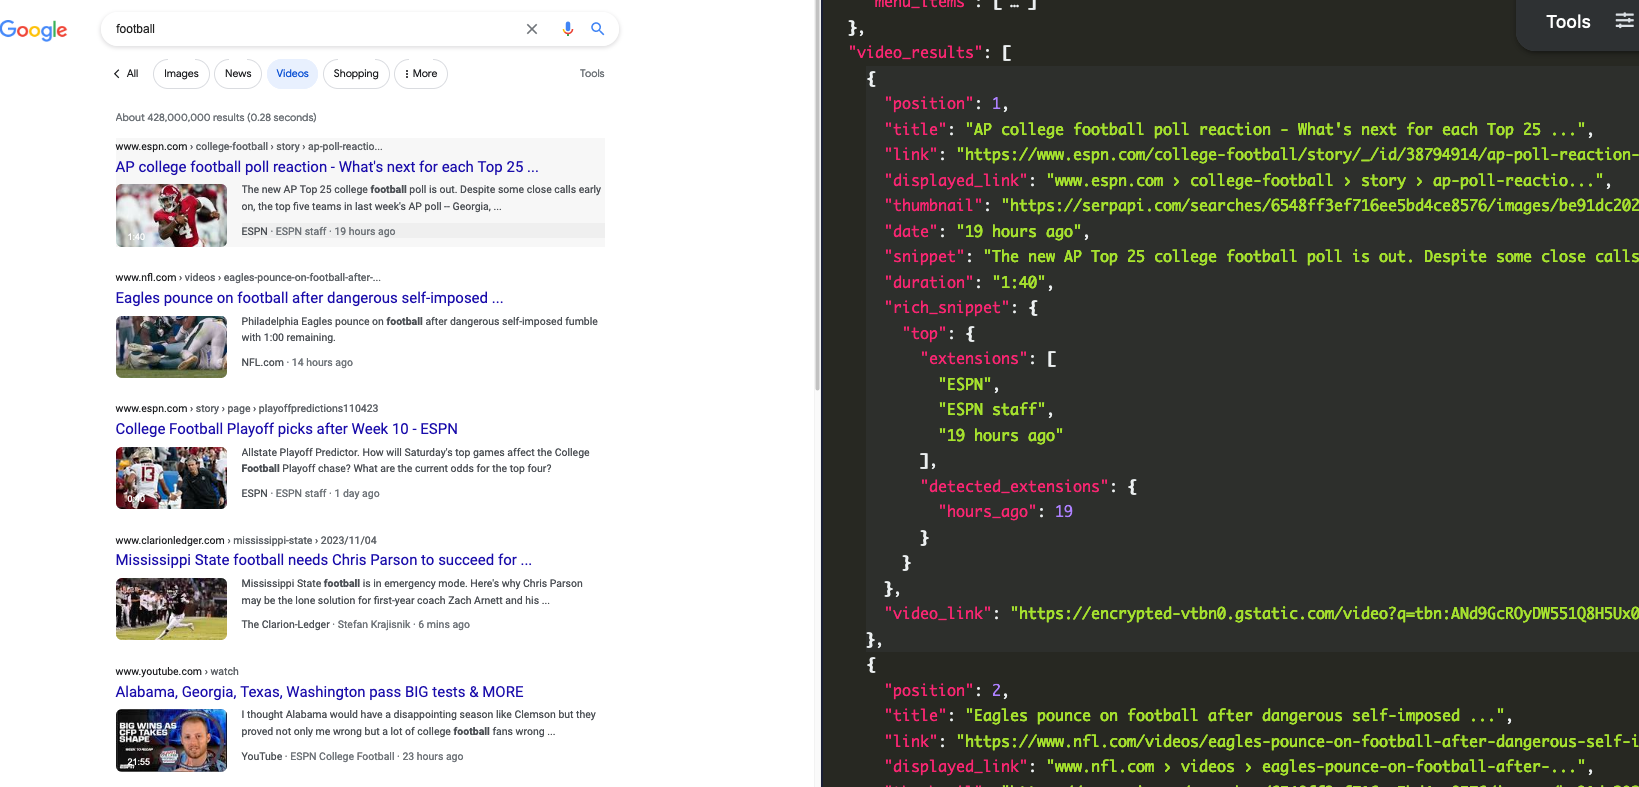Open AP college football poll reaction link

(327, 167)
